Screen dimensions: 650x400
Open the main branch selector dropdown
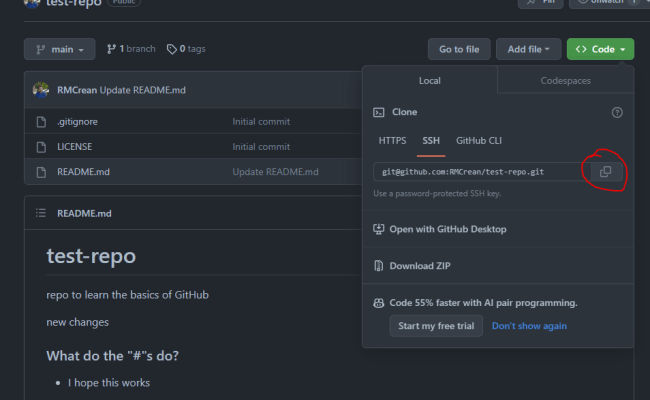pos(60,49)
